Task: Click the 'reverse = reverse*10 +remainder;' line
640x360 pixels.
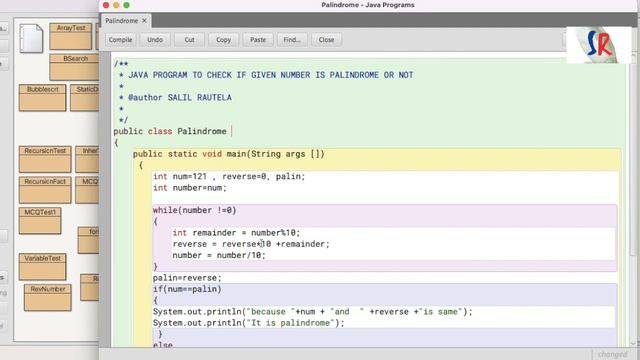Action: click(251, 244)
